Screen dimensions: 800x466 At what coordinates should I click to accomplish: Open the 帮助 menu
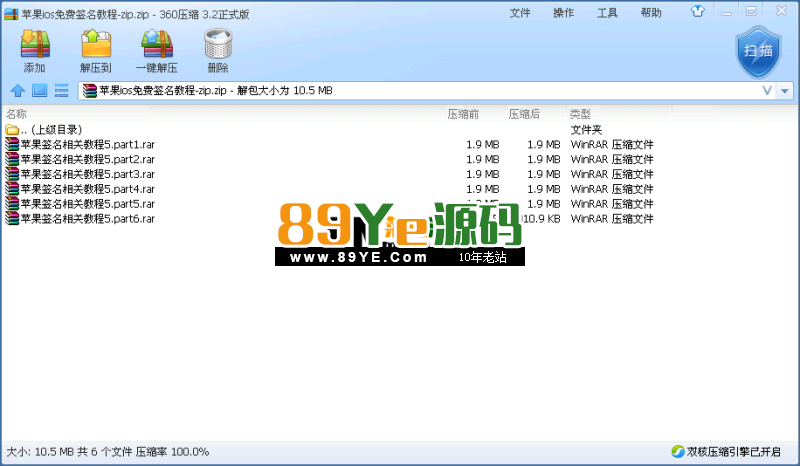[x=651, y=13]
